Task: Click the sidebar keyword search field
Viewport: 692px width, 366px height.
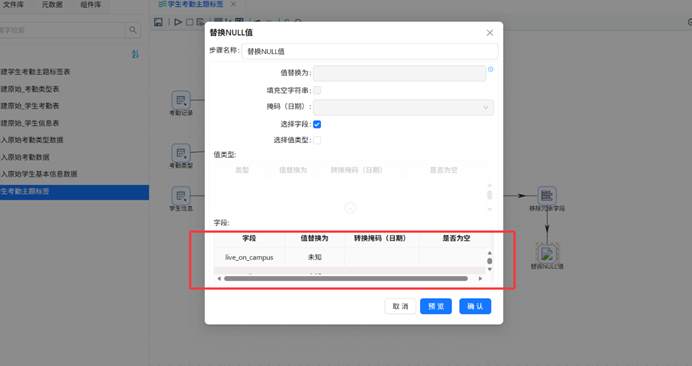Action: click(x=62, y=30)
